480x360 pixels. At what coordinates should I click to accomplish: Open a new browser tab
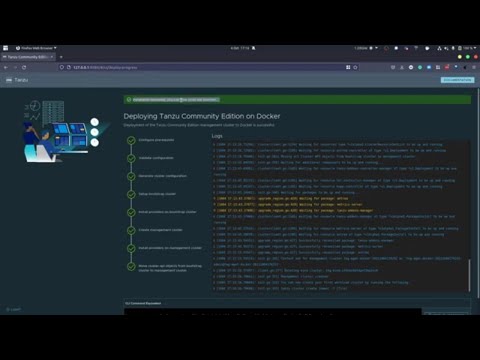tap(61, 57)
